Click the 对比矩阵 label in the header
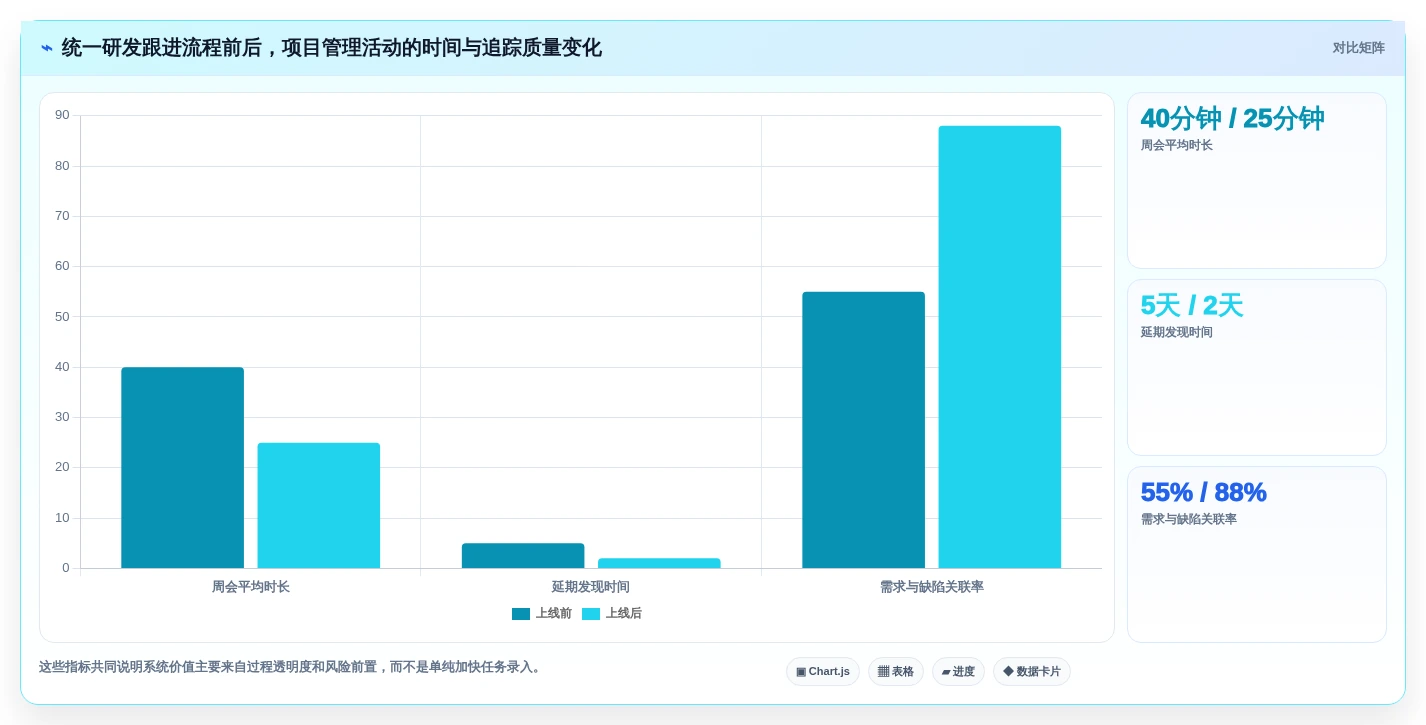The height and width of the screenshot is (725, 1426). [1358, 48]
